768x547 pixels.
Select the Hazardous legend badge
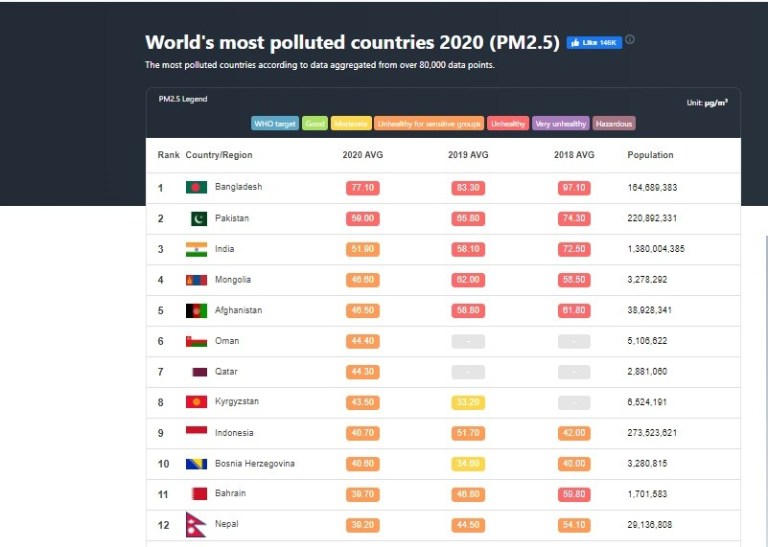pyautogui.click(x=613, y=124)
